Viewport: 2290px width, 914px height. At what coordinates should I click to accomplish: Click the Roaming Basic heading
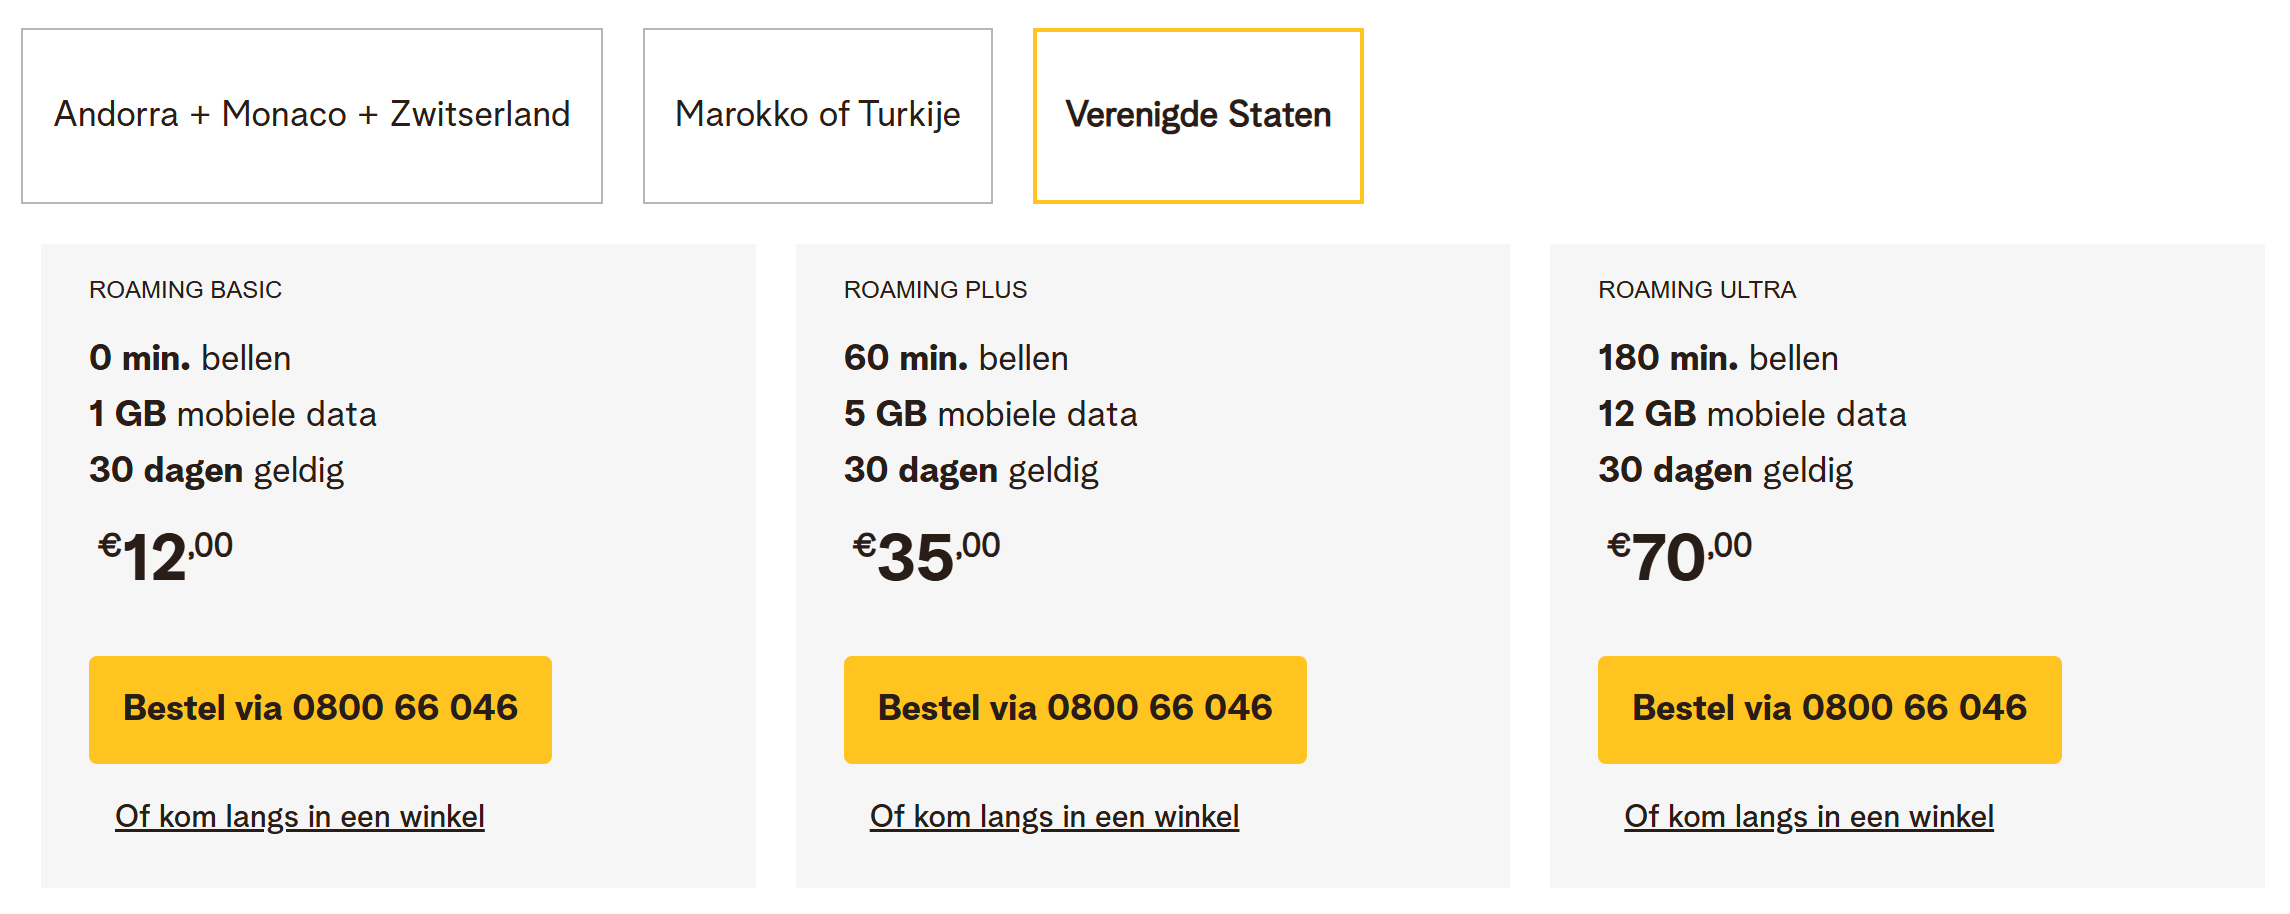[185, 290]
